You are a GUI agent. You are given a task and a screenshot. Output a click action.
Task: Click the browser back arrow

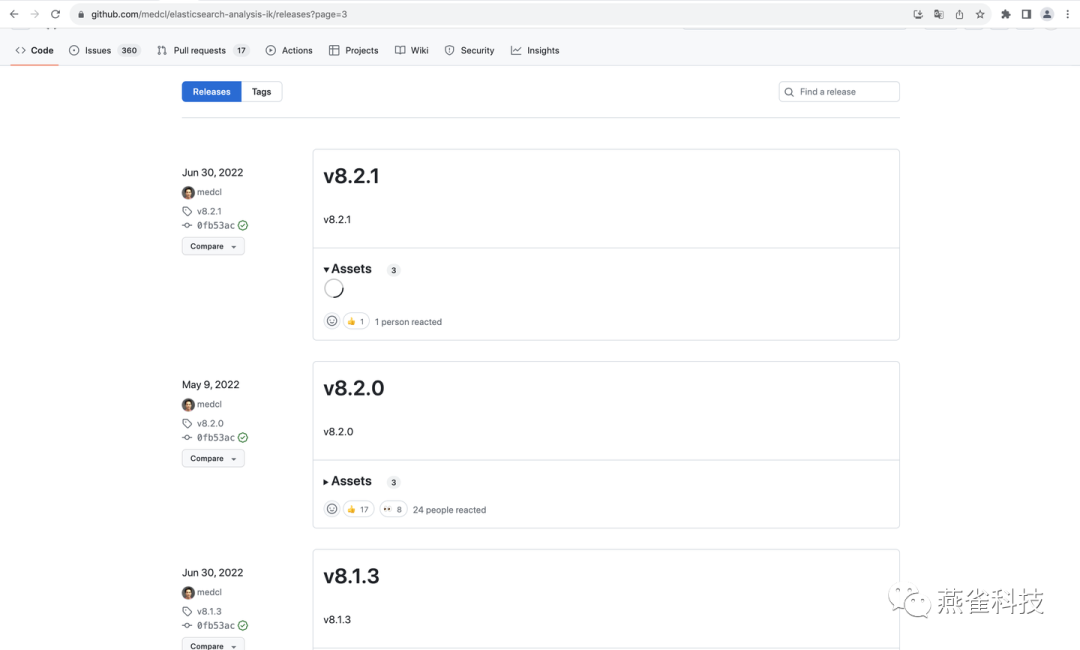coord(13,15)
